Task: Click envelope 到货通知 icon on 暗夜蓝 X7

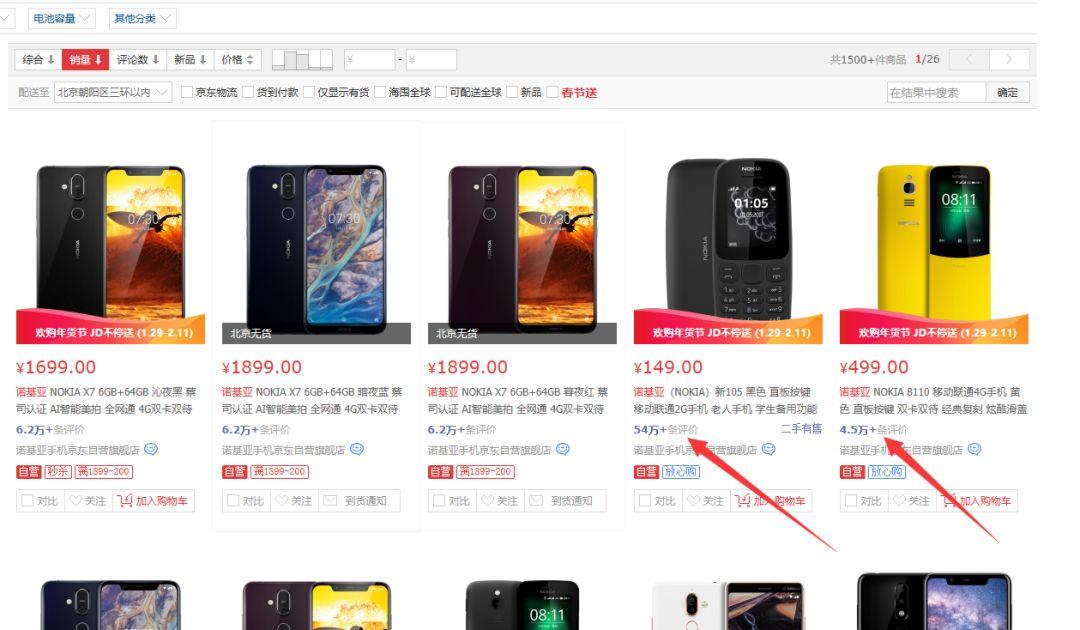Action: point(331,501)
